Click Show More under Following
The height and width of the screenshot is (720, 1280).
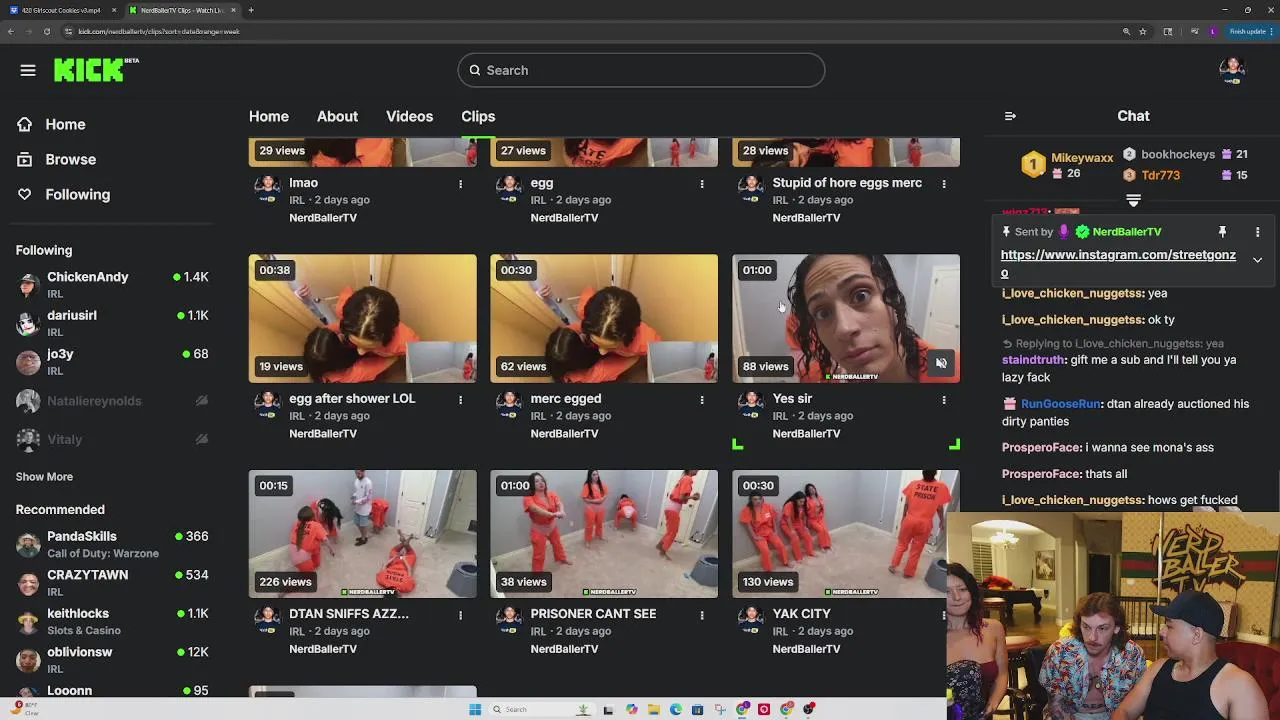pyautogui.click(x=44, y=477)
